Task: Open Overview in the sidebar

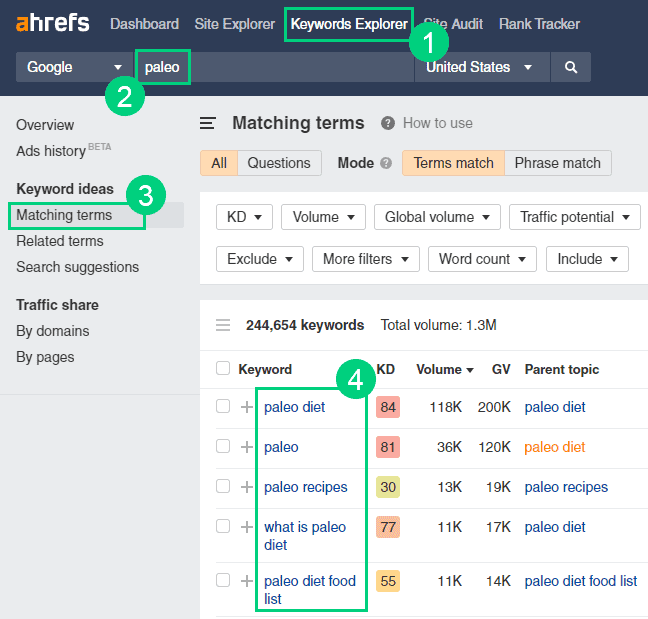Action: (x=45, y=125)
